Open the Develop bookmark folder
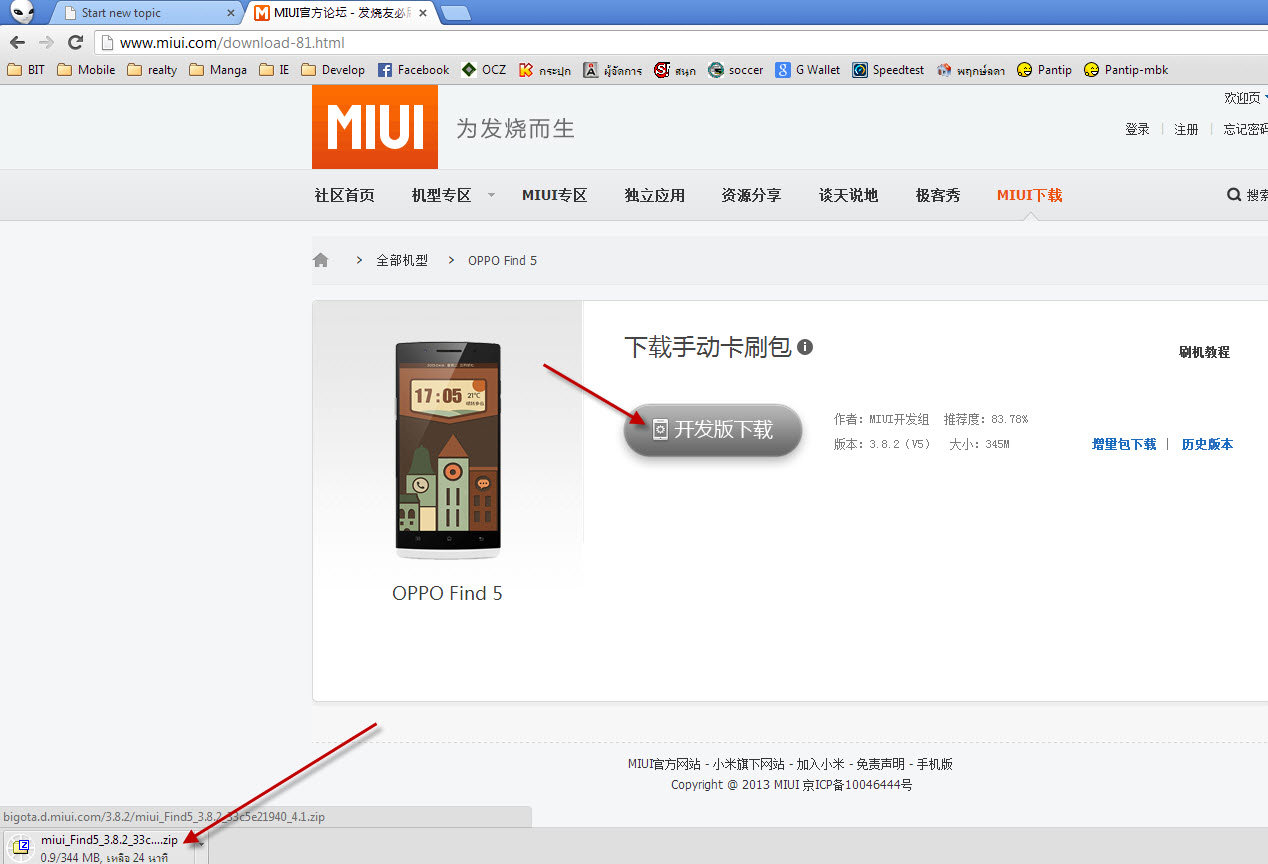 [x=333, y=70]
